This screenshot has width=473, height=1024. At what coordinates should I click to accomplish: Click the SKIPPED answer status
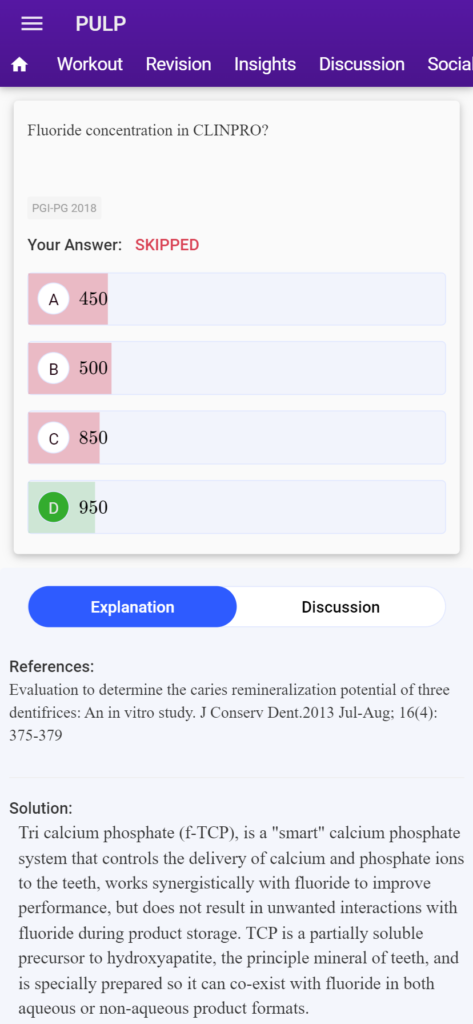[167, 245]
